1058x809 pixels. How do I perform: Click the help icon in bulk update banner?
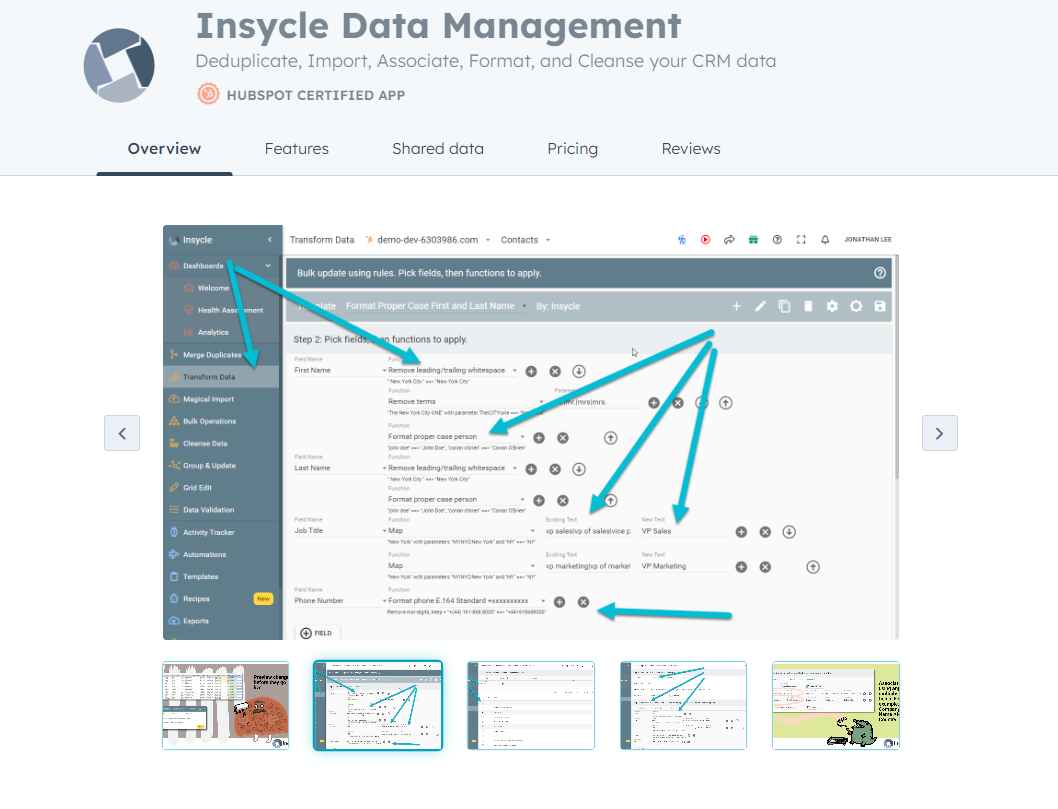(x=880, y=273)
